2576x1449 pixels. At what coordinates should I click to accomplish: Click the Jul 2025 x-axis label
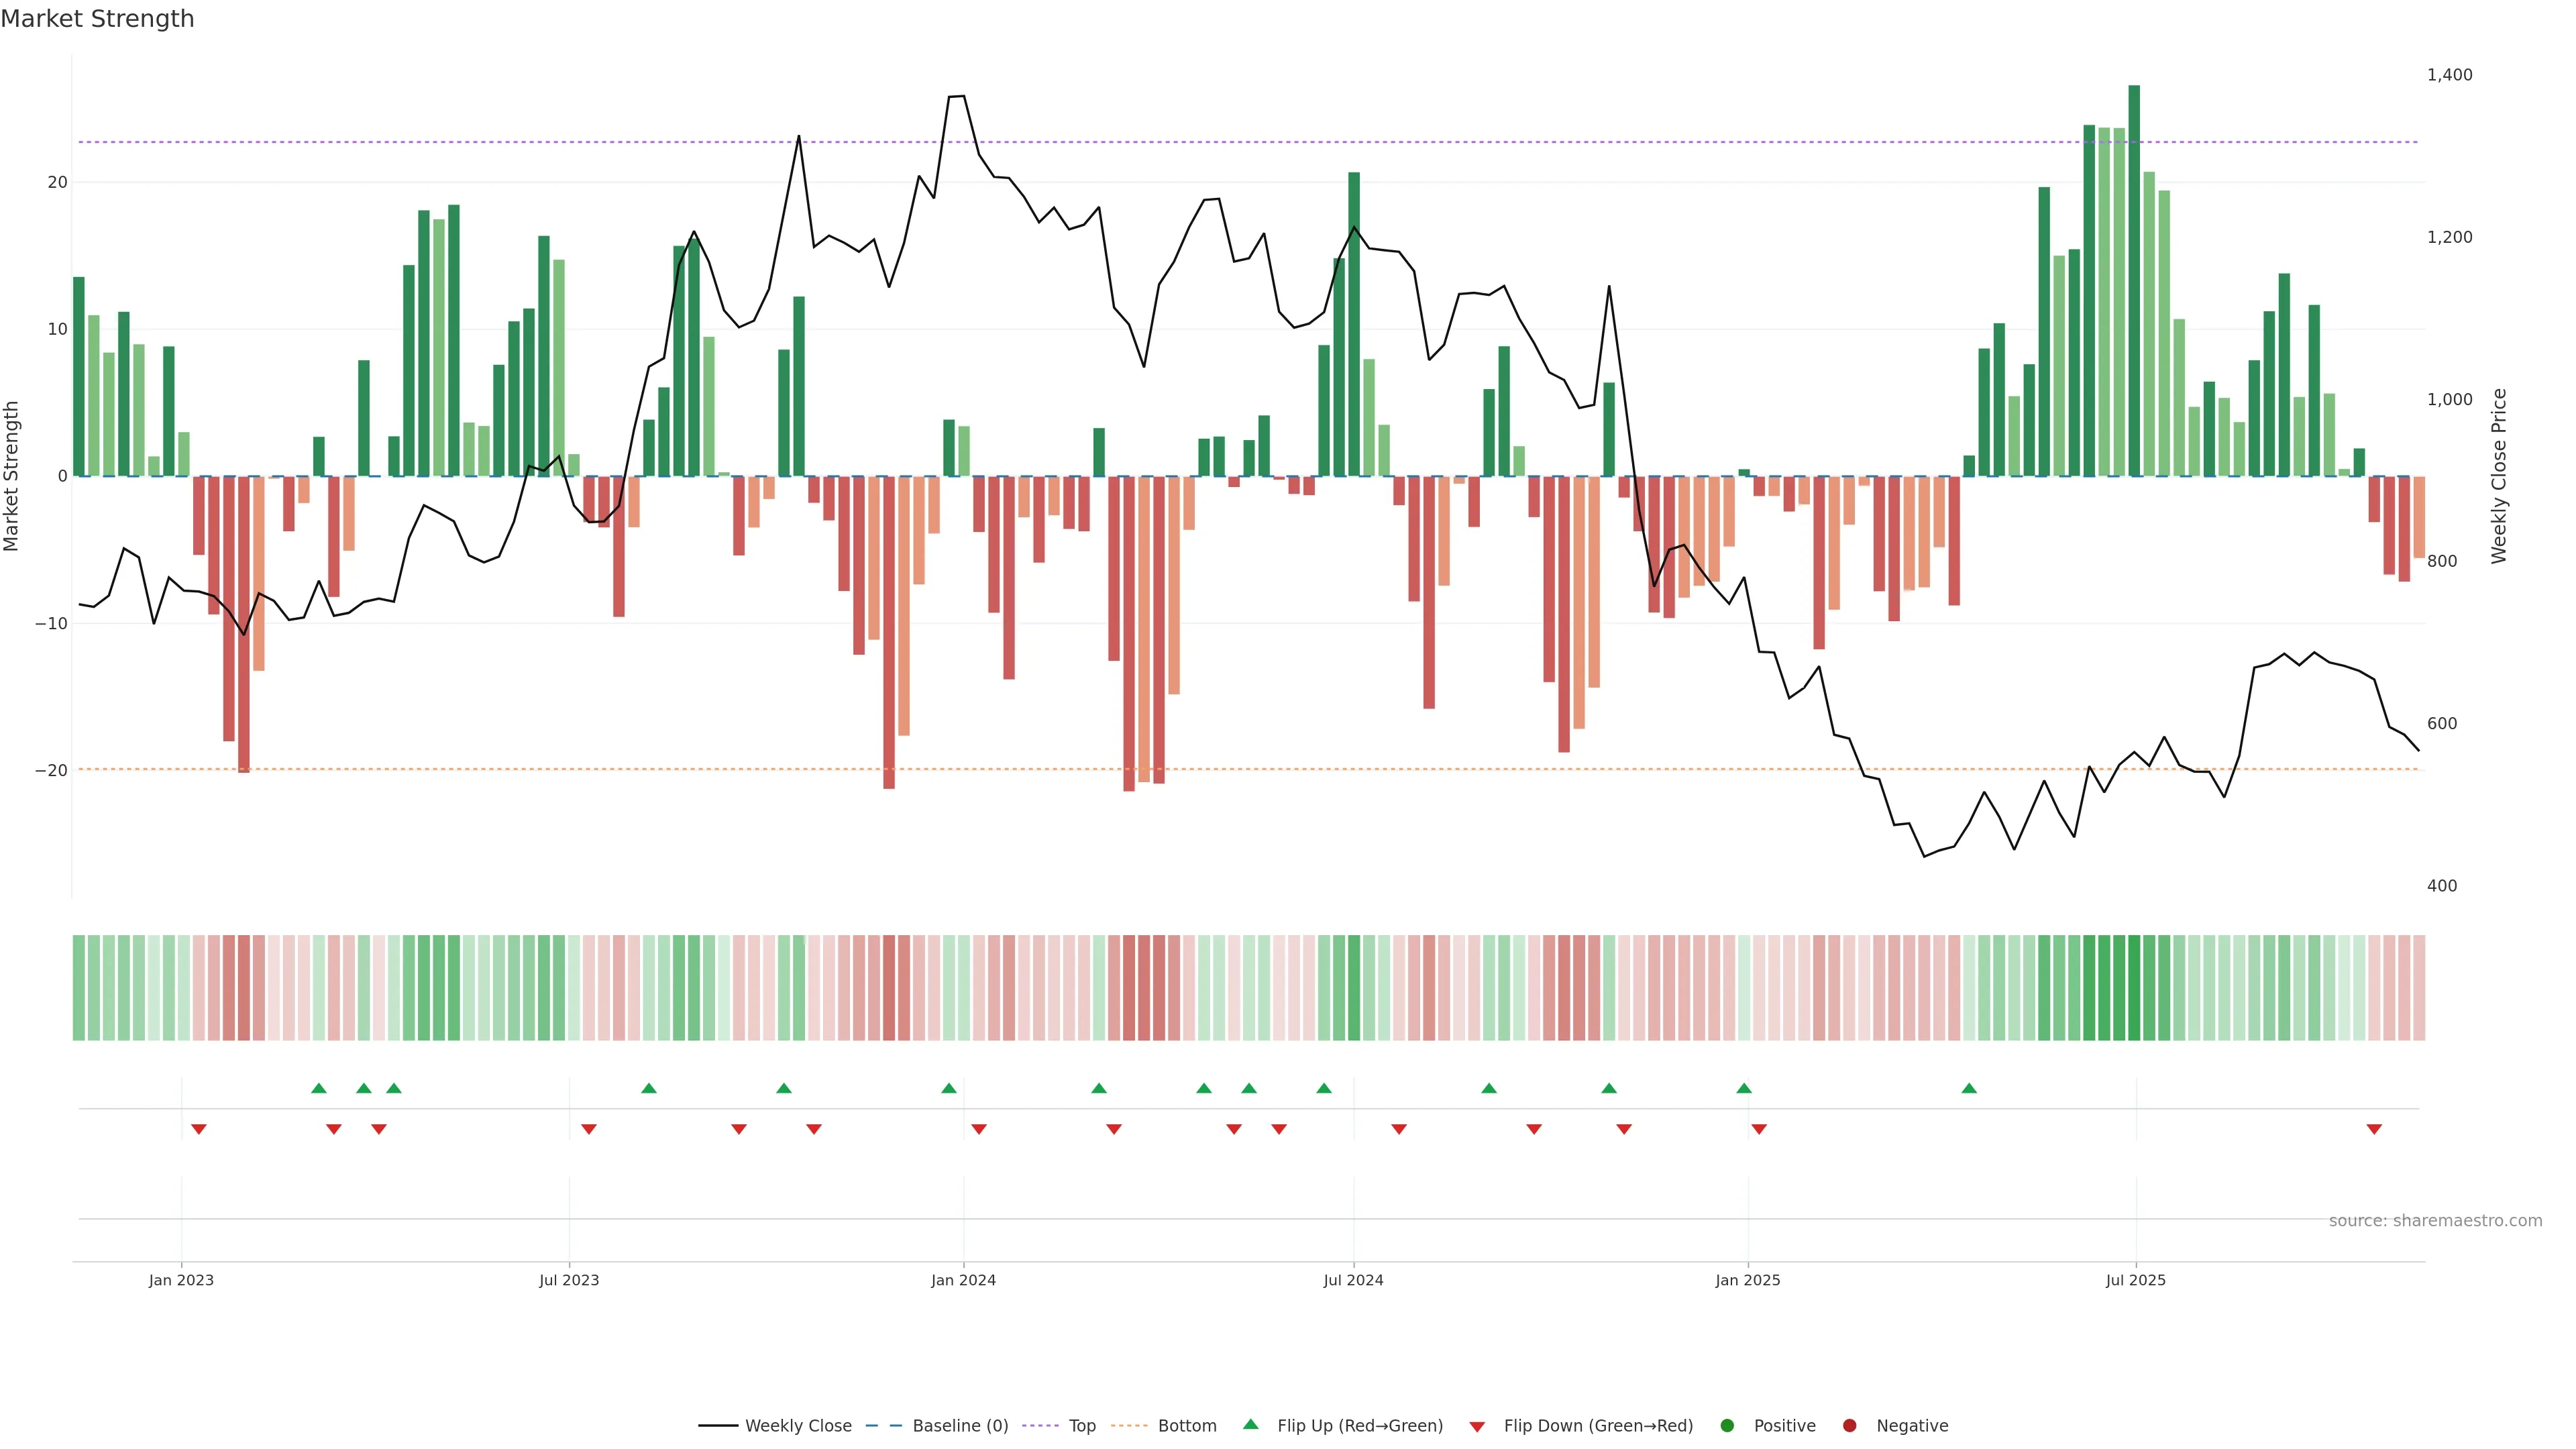tap(2135, 1280)
